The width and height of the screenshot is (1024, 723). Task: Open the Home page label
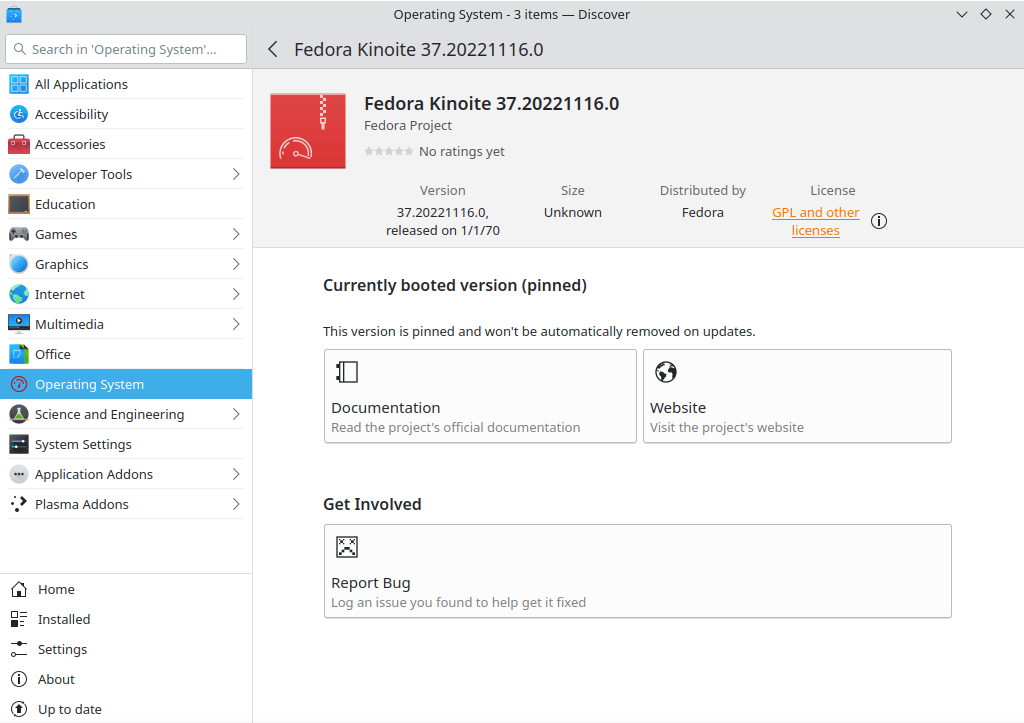click(56, 589)
